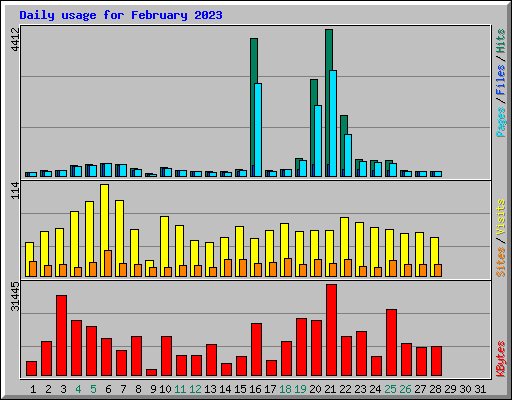Click green weekend day label 11
Image resolution: width=512 pixels, height=400 pixels.
pyautogui.click(x=180, y=389)
